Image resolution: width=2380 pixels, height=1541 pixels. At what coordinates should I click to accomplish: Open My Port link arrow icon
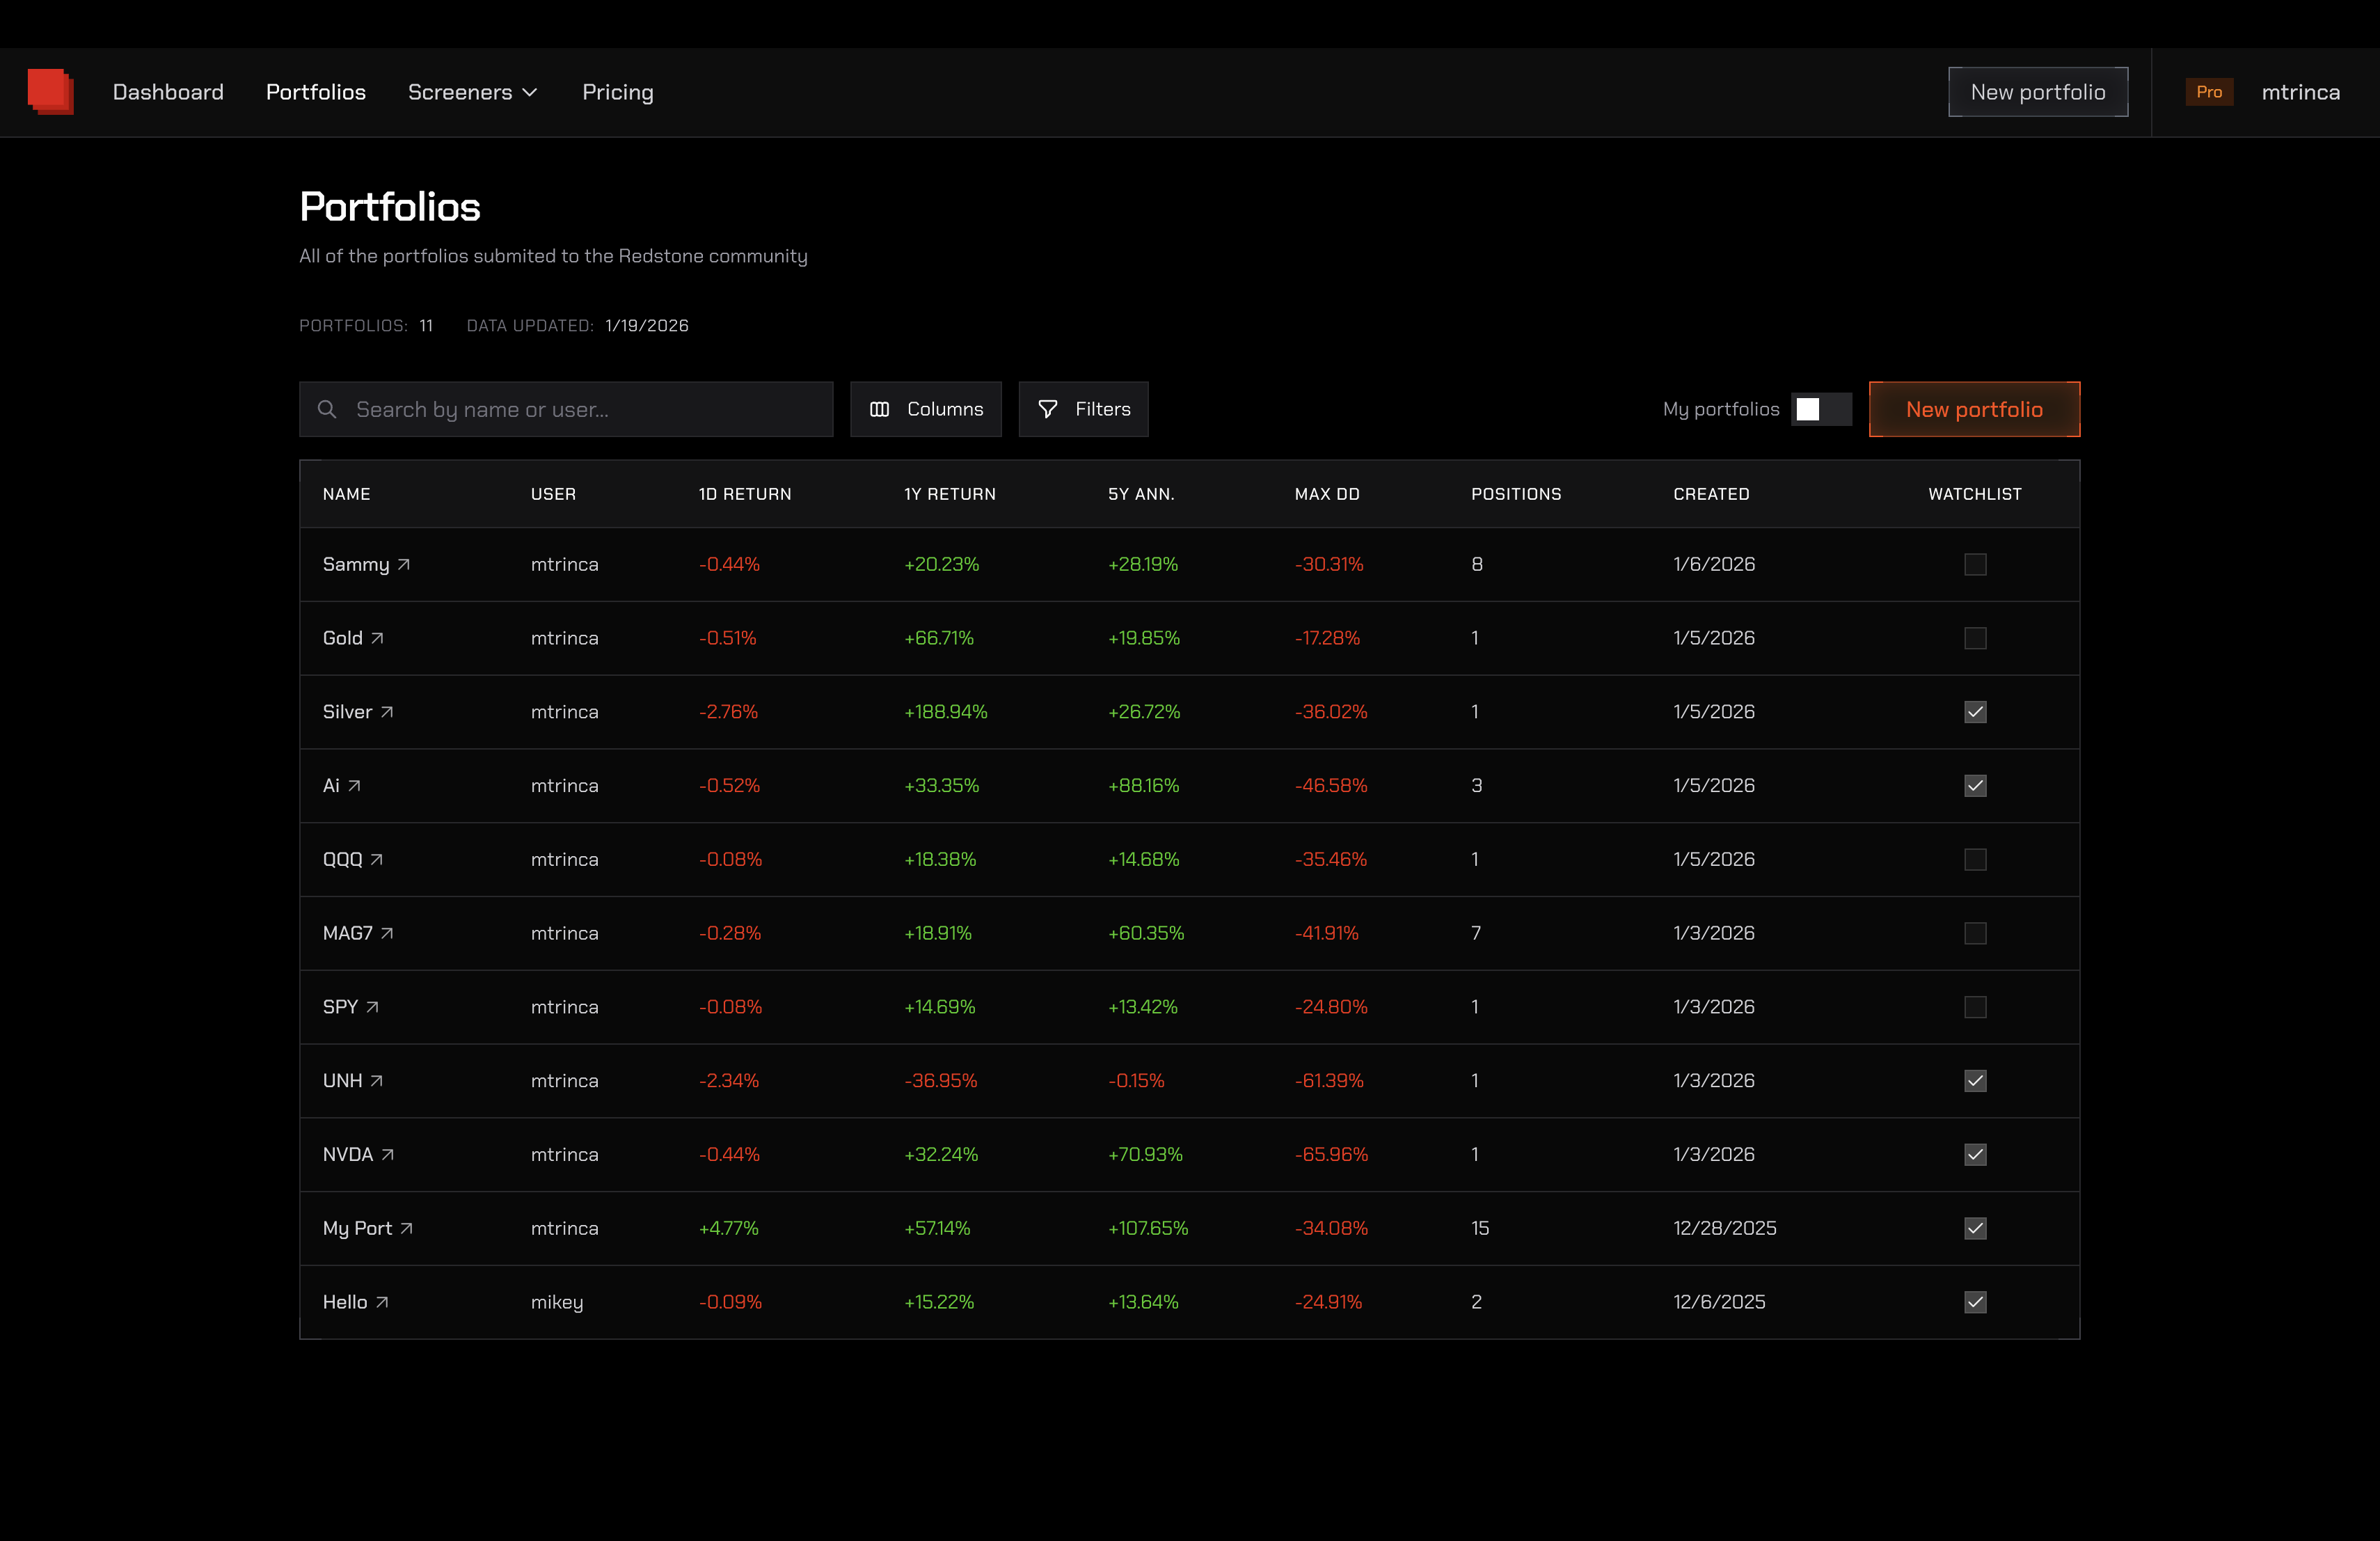[406, 1229]
